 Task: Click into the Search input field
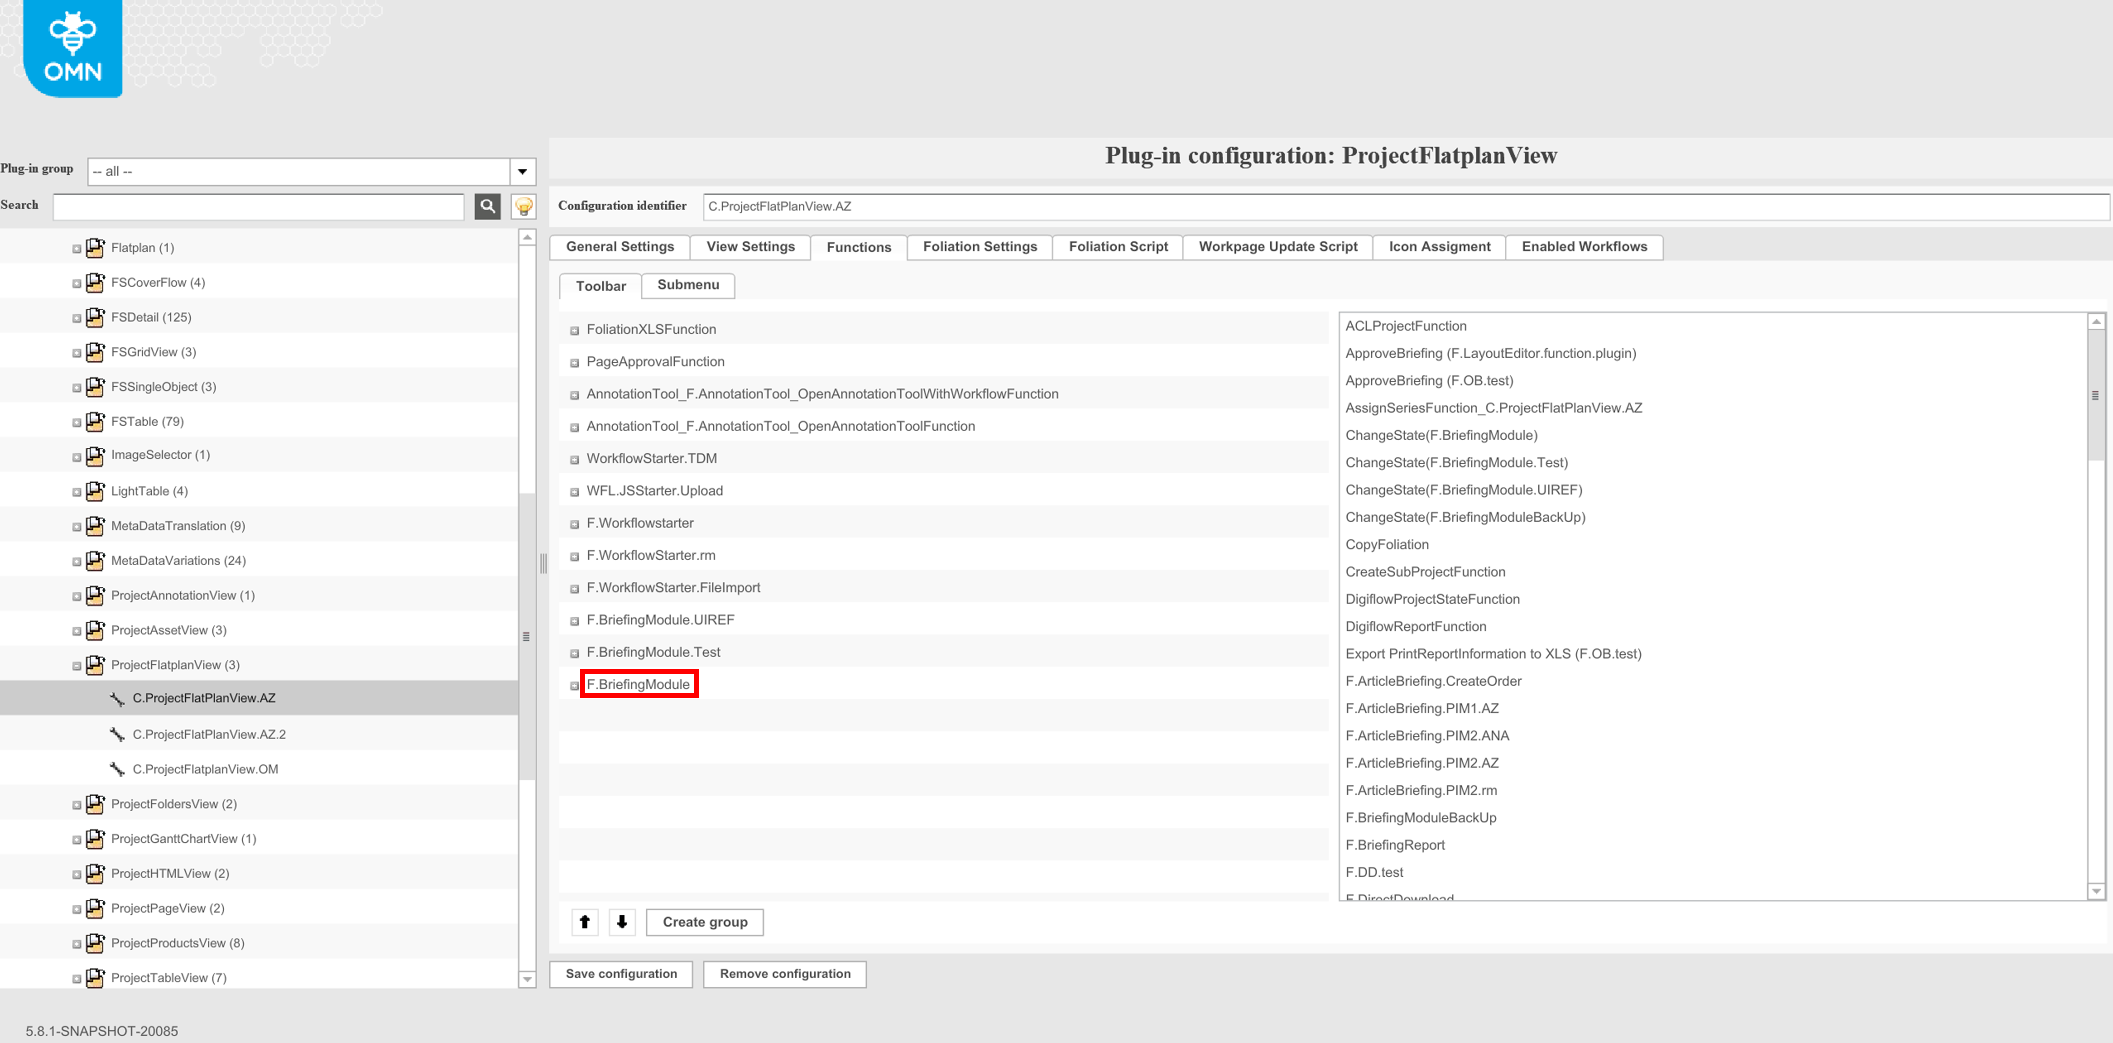pos(258,206)
